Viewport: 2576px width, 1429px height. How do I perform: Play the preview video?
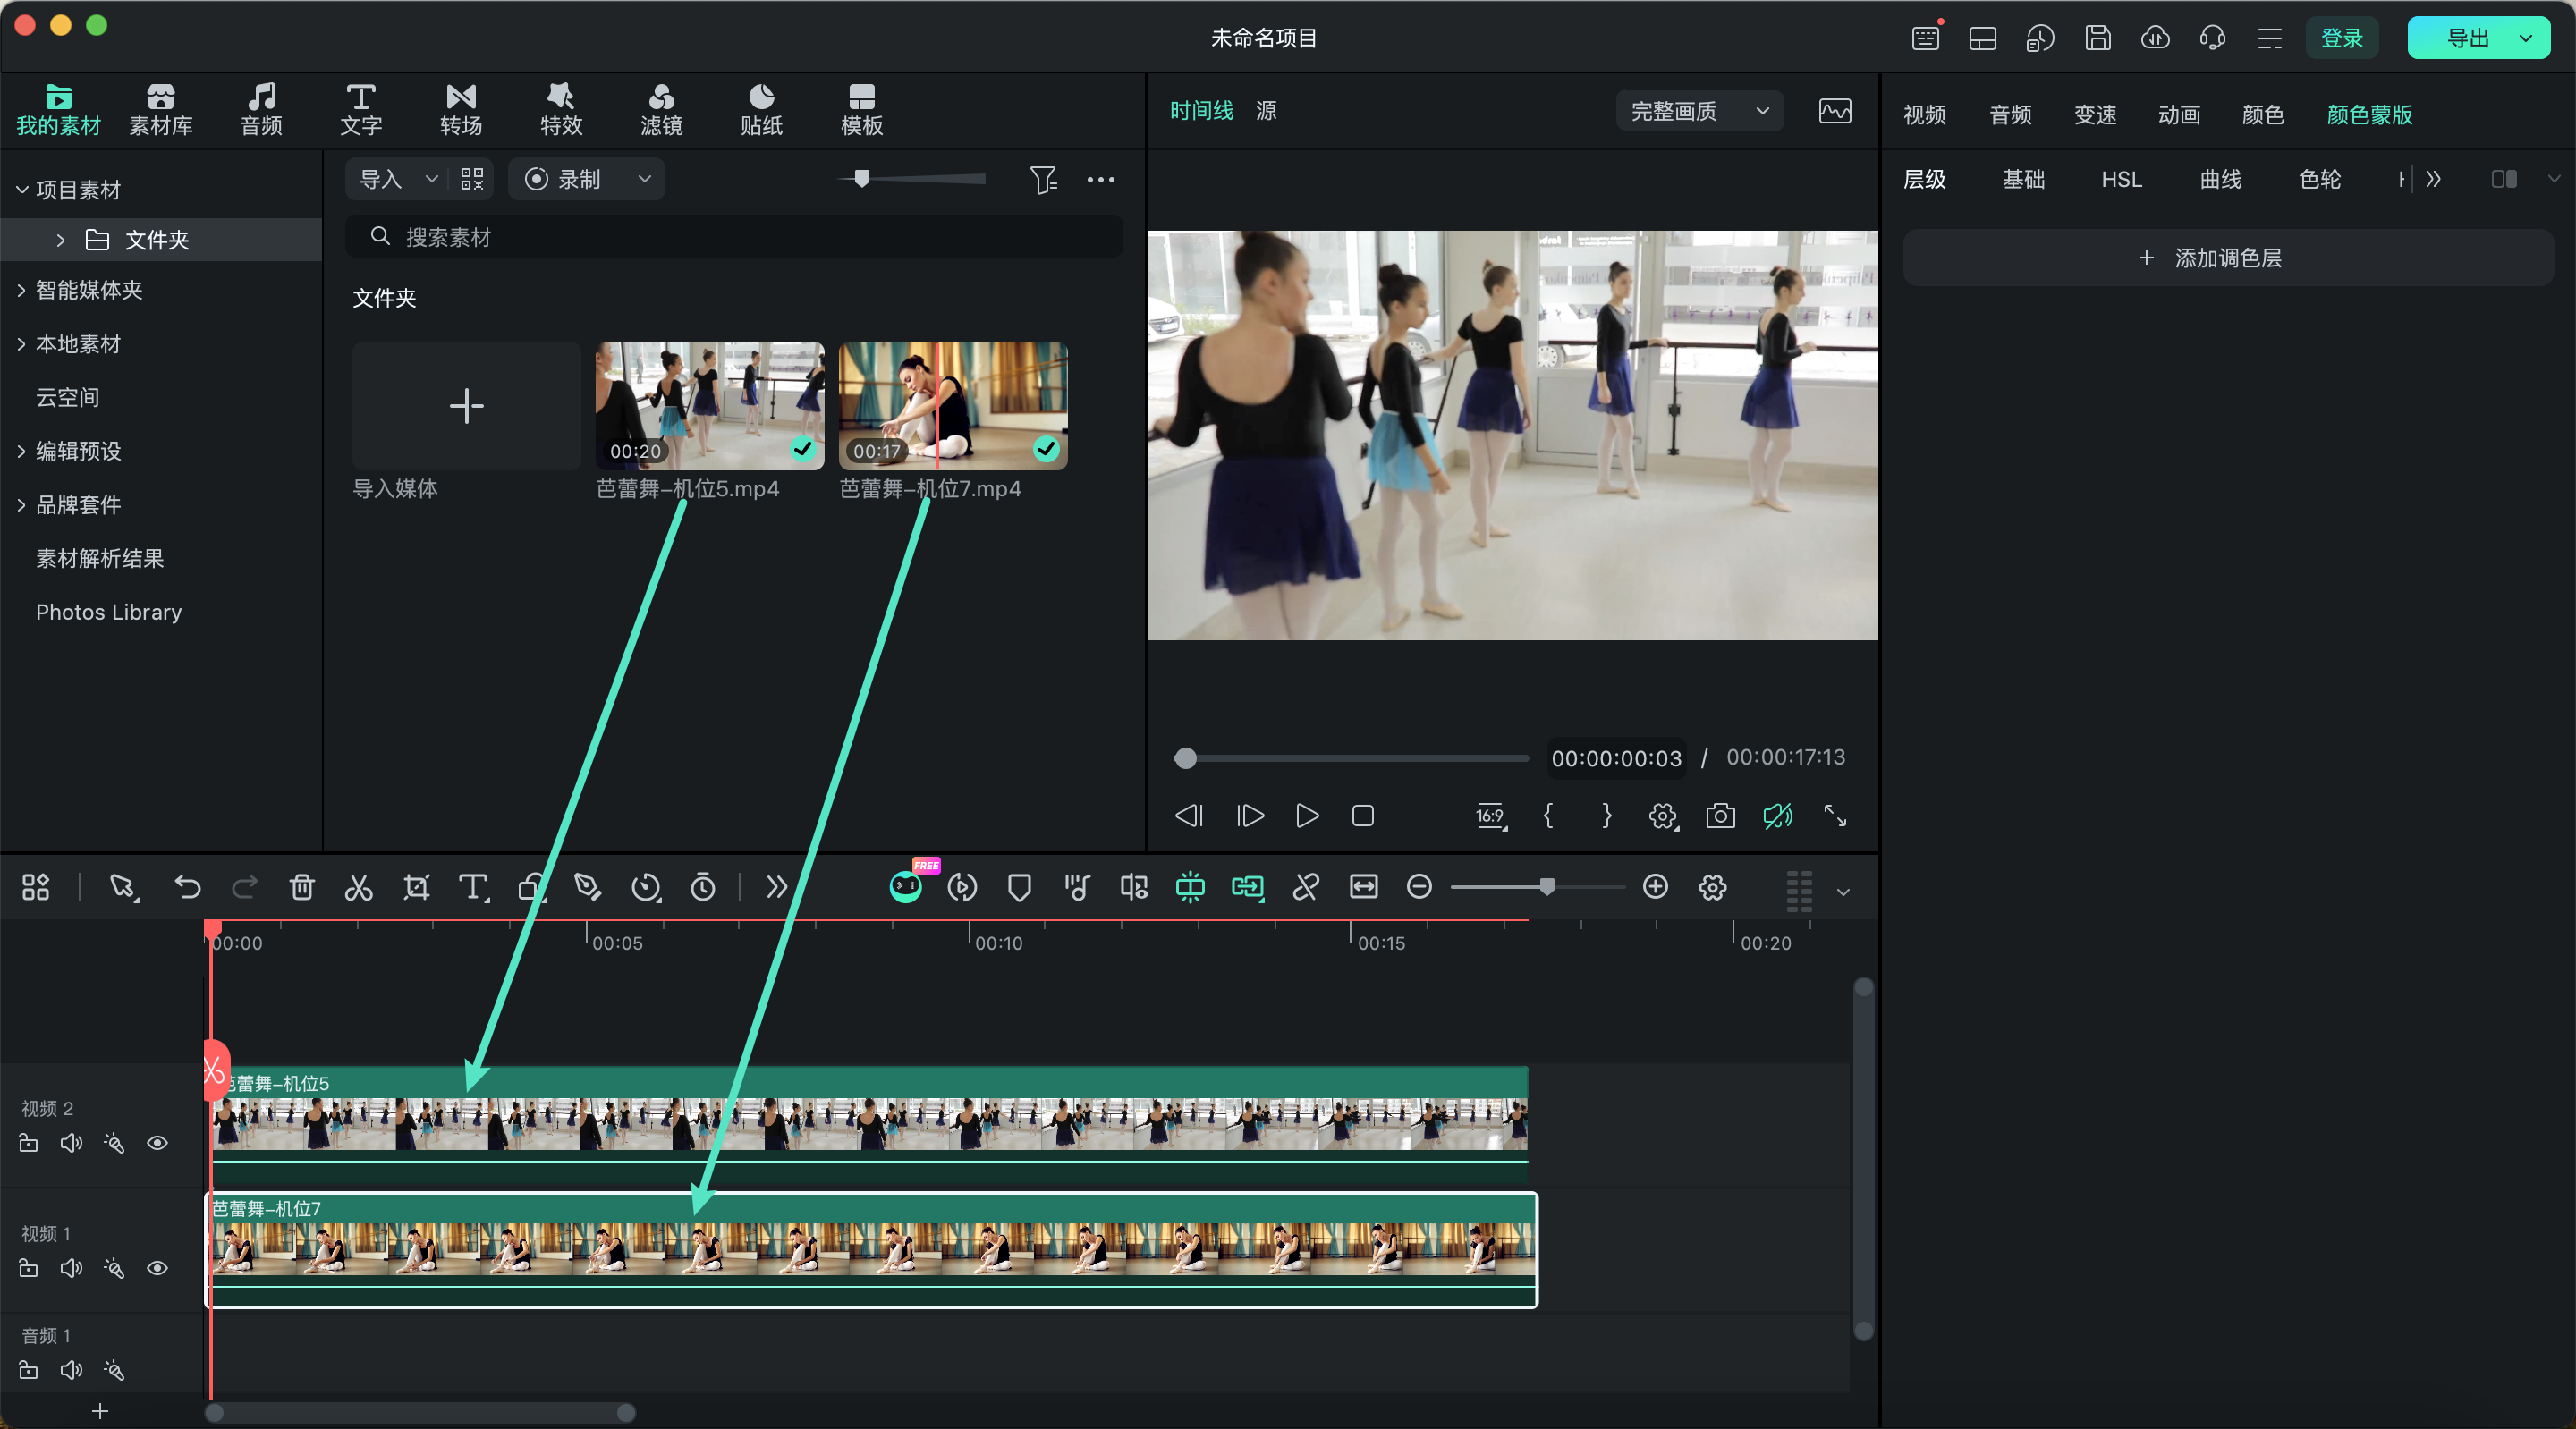click(1306, 815)
